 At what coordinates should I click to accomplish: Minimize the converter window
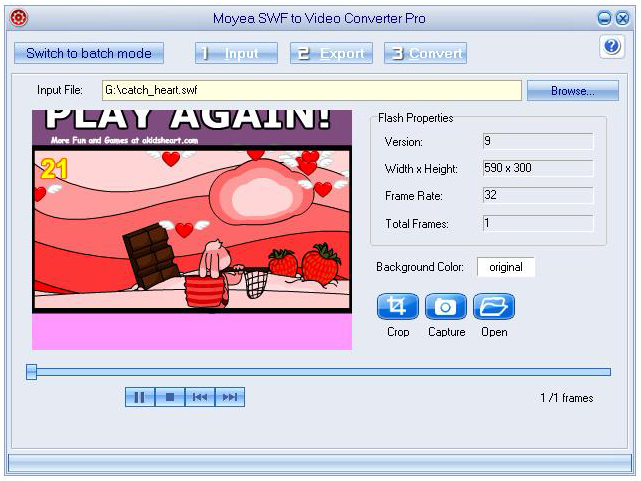(604, 18)
